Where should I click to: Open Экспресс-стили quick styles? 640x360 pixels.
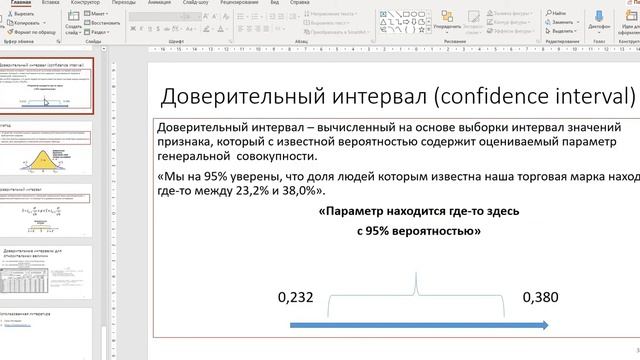click(473, 23)
